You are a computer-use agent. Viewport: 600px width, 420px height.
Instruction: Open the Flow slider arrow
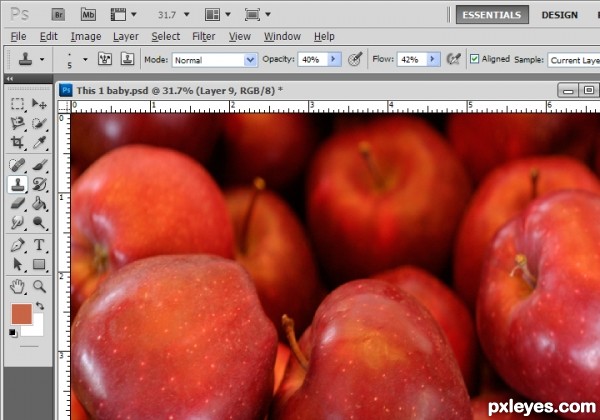click(434, 59)
